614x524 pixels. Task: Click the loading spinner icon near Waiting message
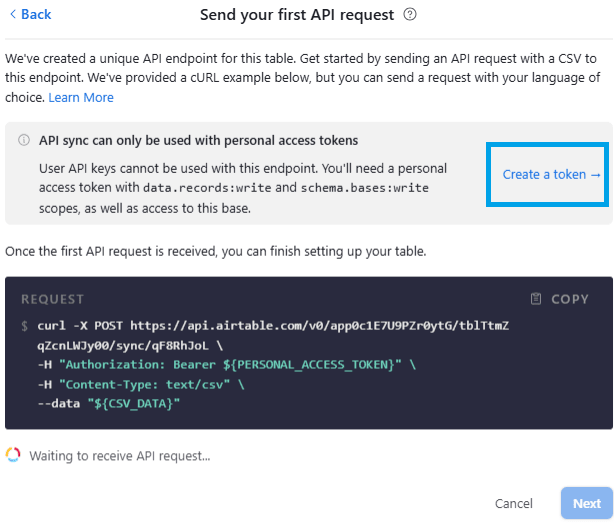(x=13, y=455)
